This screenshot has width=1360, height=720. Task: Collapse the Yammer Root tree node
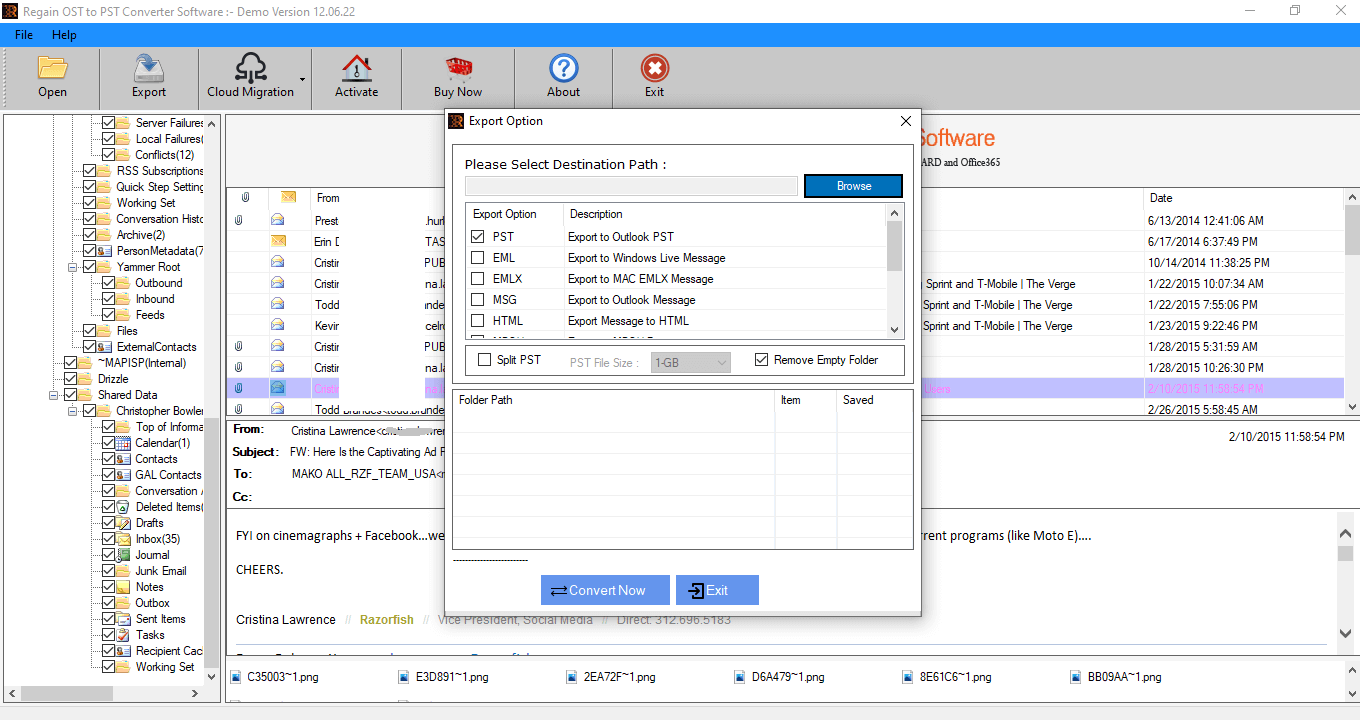click(x=73, y=267)
